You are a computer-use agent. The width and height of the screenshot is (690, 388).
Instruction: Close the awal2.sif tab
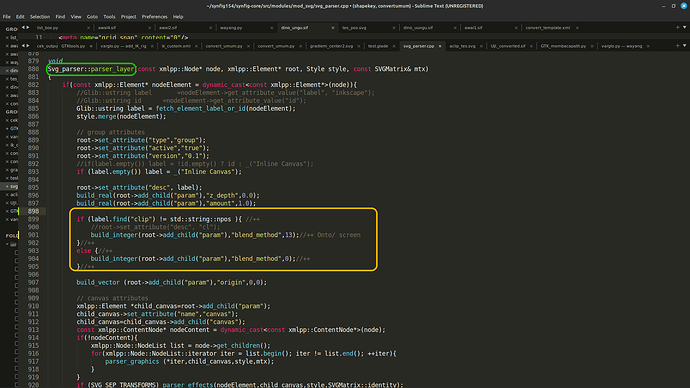tap(210, 28)
